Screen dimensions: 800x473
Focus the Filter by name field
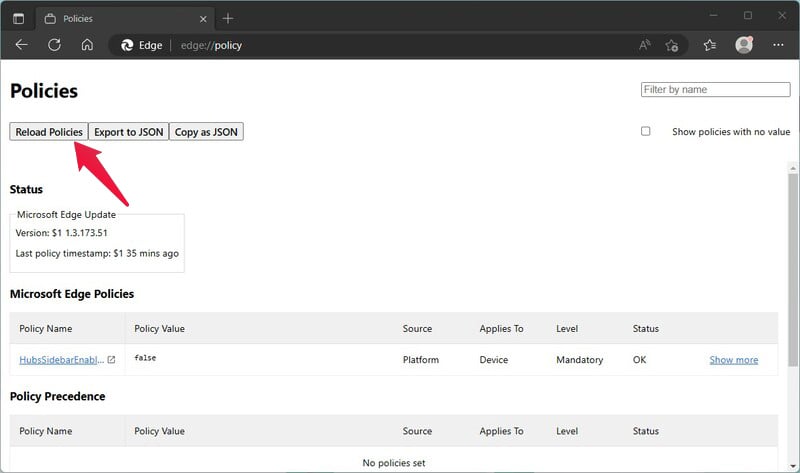click(715, 89)
